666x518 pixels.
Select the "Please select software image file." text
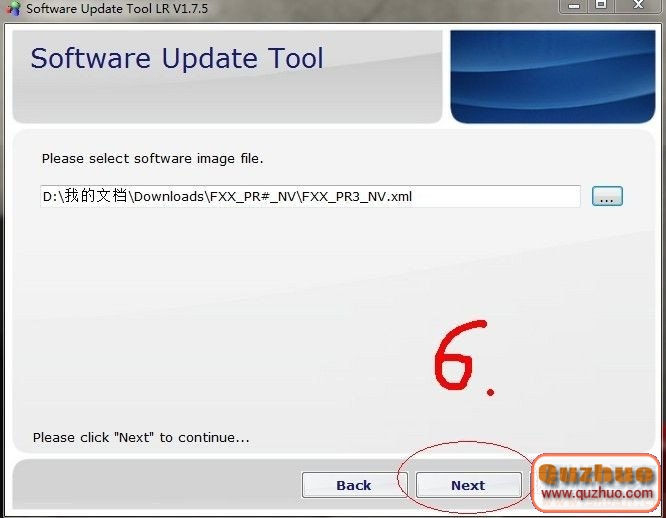click(152, 158)
